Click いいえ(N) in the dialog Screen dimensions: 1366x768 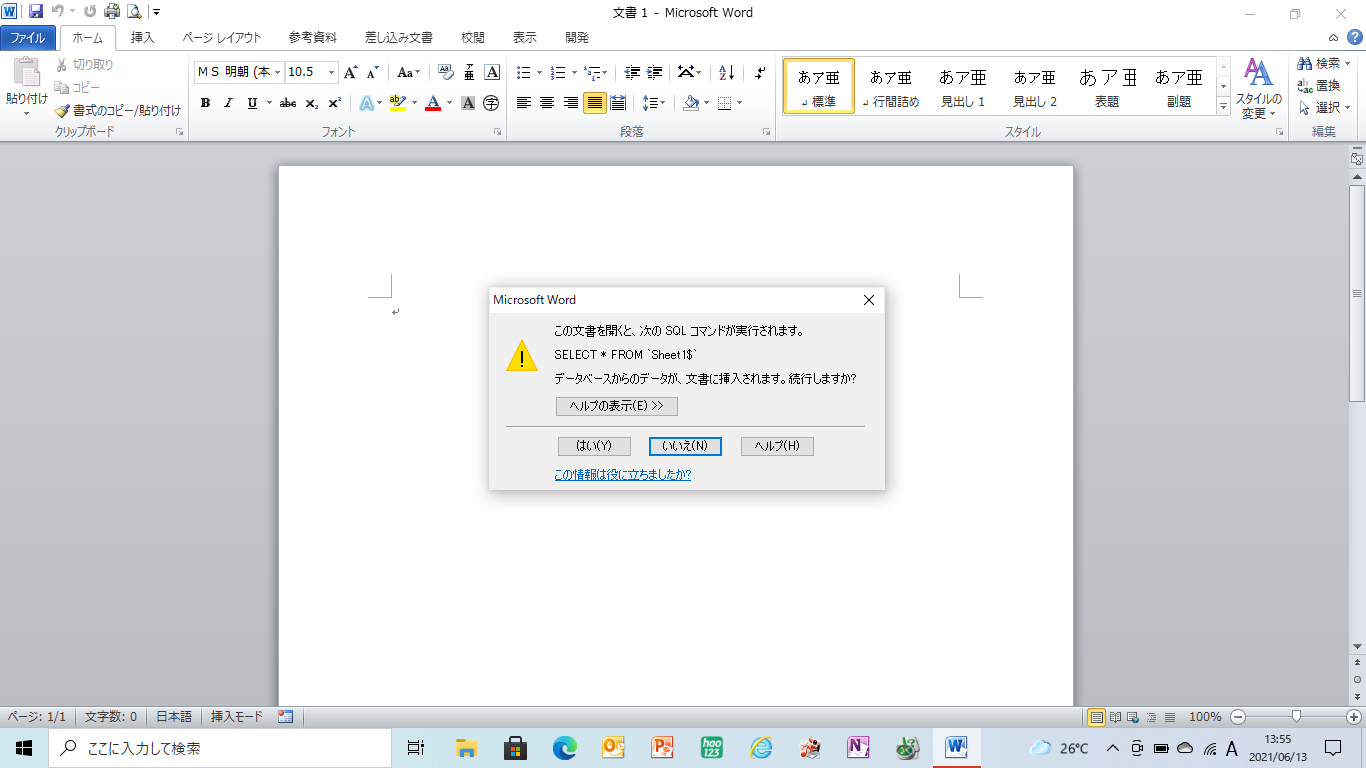point(685,446)
